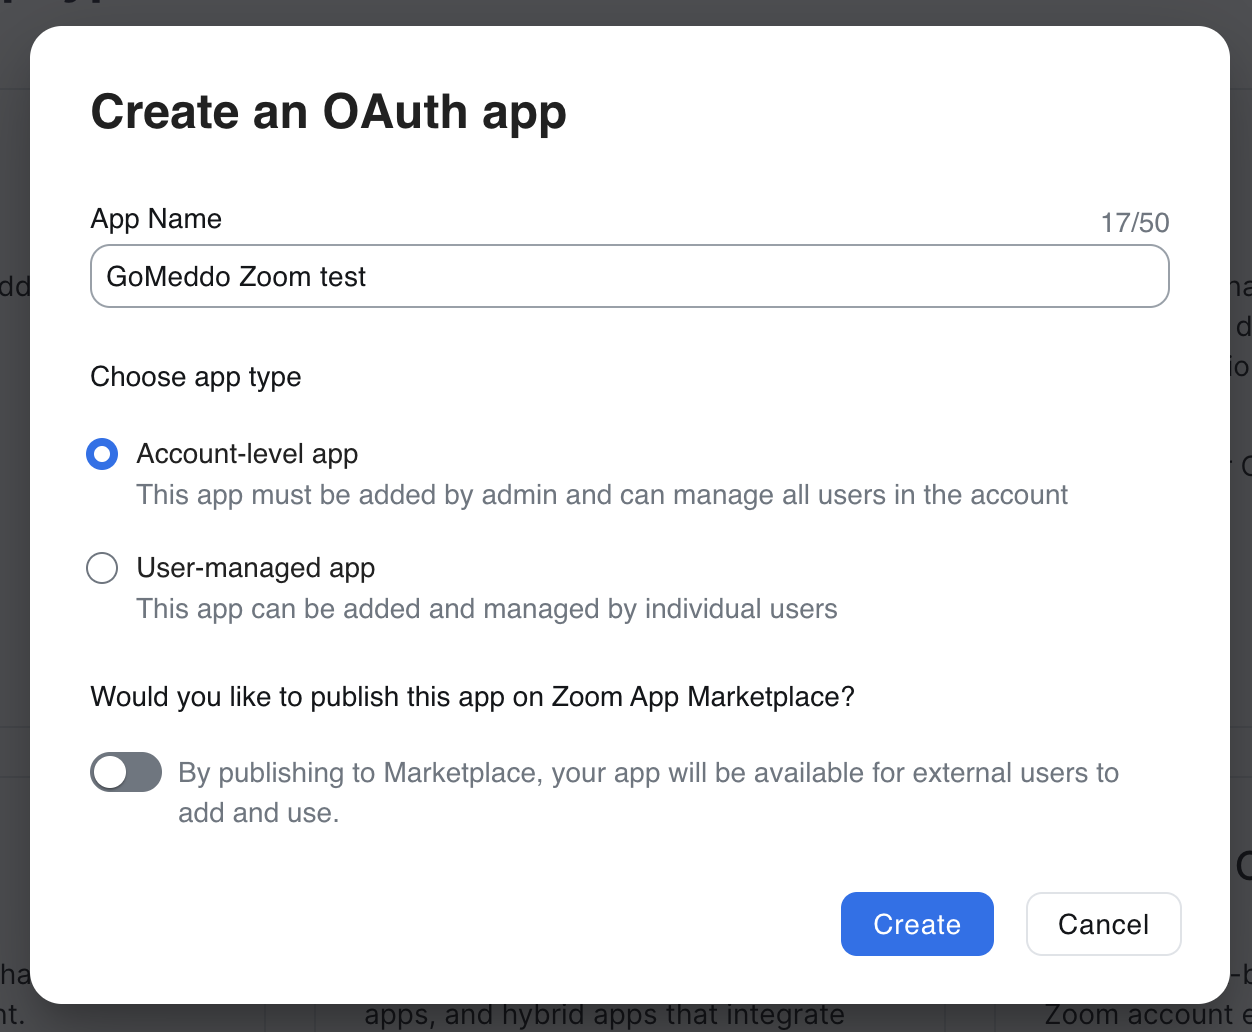
Task: Click the Zoom App Marketplace publish question
Action: (x=473, y=697)
